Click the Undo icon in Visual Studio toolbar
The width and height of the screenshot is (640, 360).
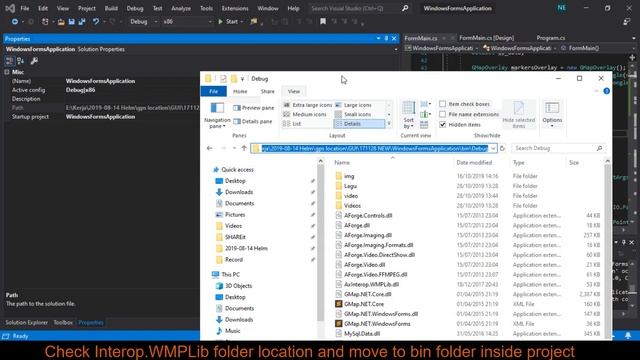(96, 22)
